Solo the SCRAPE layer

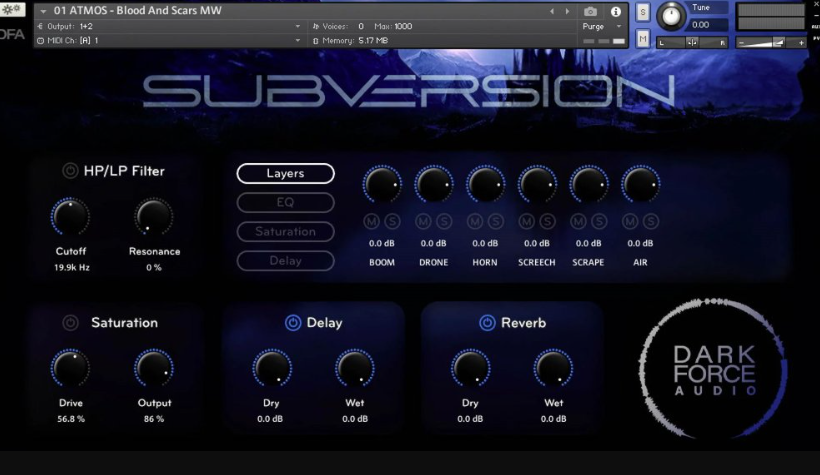(x=599, y=222)
